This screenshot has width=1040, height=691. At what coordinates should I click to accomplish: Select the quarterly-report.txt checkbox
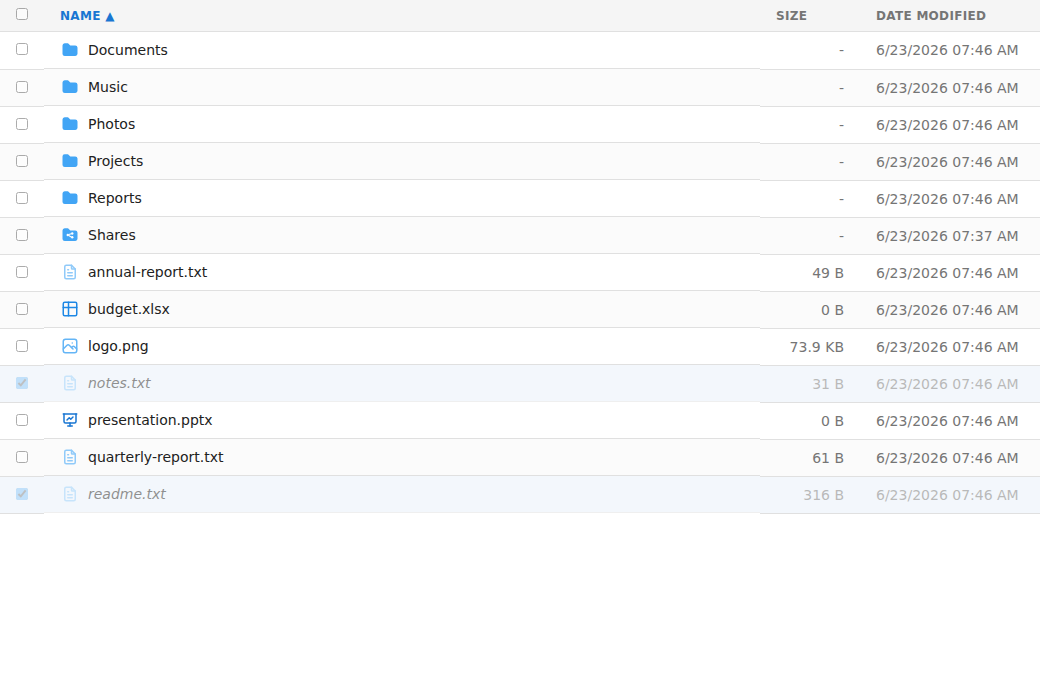(x=22, y=457)
